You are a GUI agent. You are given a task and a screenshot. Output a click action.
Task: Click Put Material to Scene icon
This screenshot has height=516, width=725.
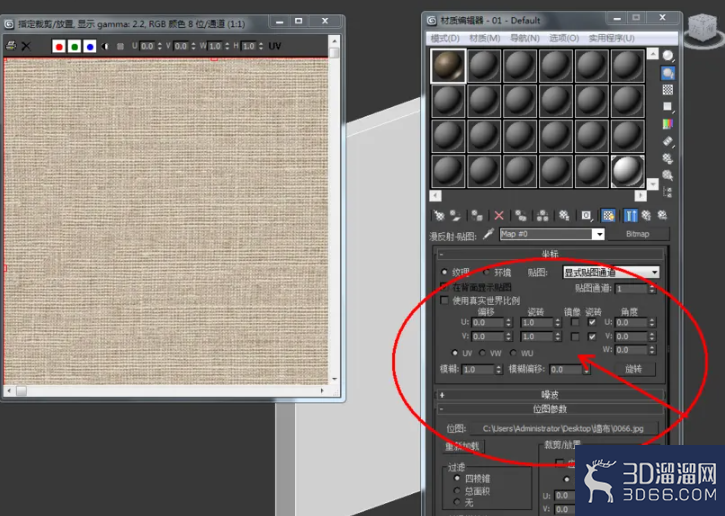click(x=456, y=215)
